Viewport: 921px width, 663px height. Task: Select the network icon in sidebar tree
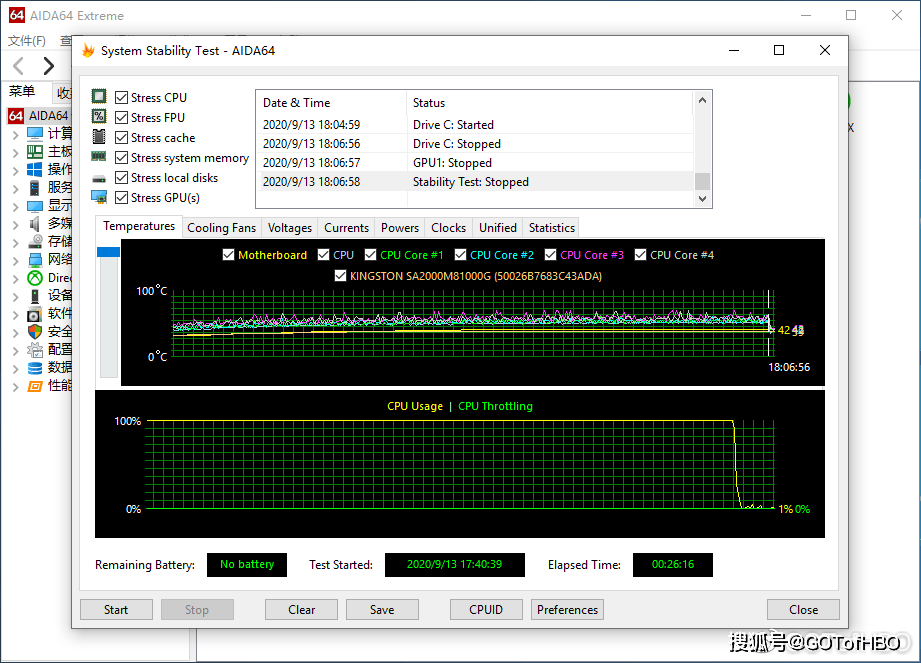coord(35,260)
